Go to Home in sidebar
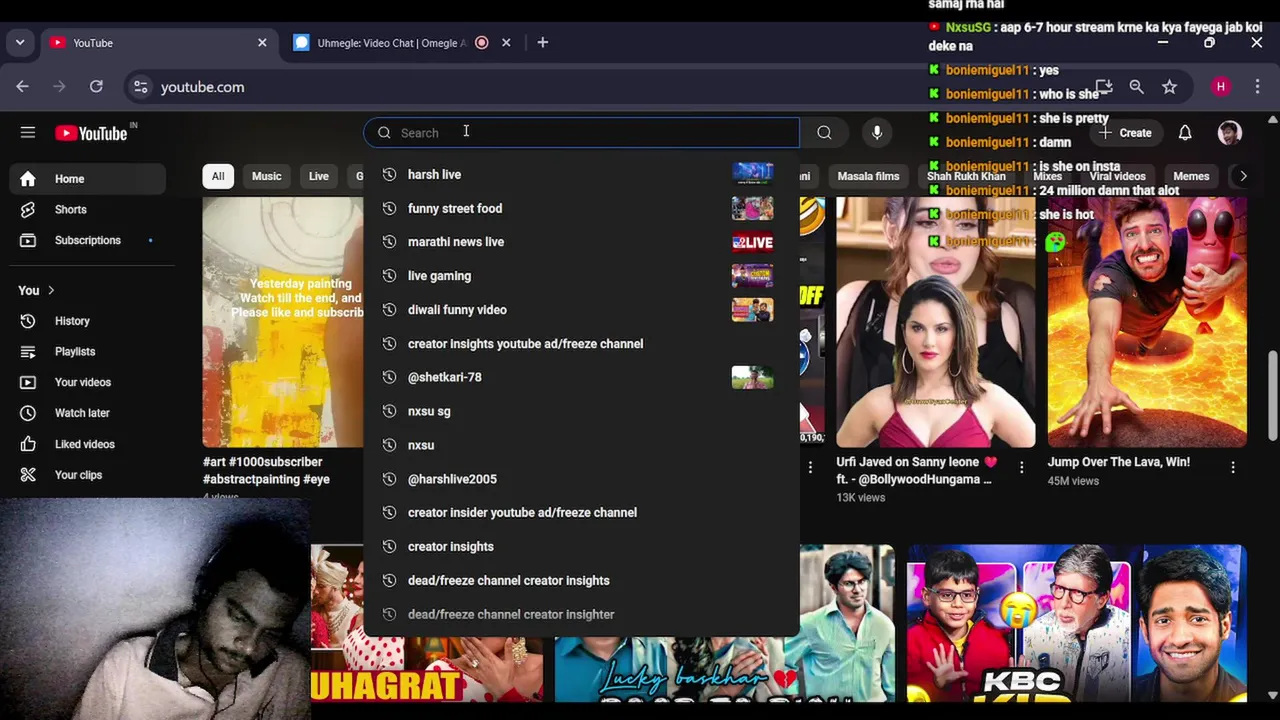The width and height of the screenshot is (1280, 720). click(88, 179)
